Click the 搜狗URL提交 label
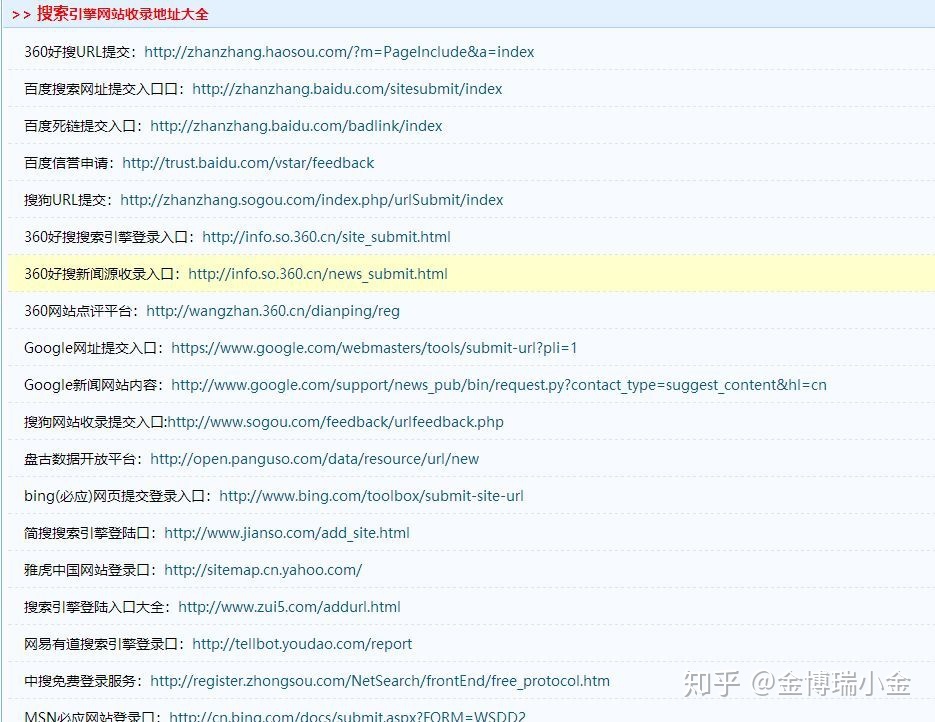Image resolution: width=935 pixels, height=722 pixels. click(x=65, y=200)
